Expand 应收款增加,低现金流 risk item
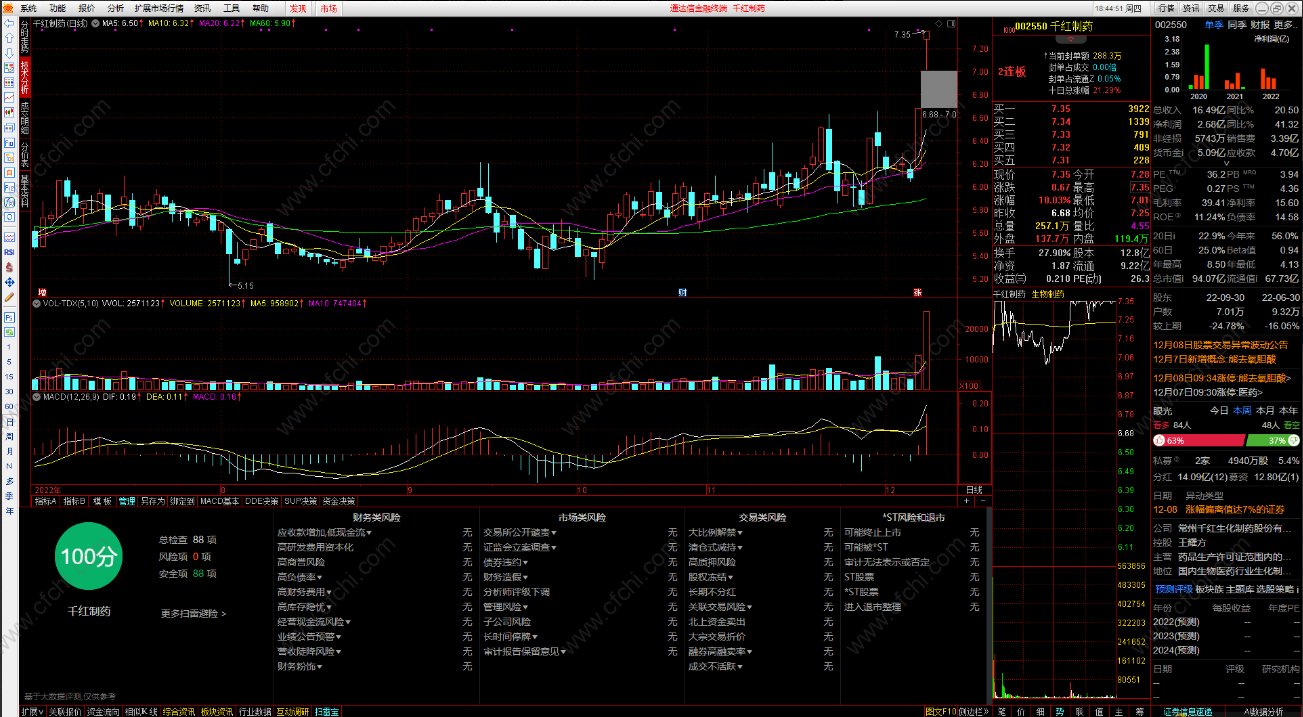This screenshot has height=717, width=1303. coord(324,532)
